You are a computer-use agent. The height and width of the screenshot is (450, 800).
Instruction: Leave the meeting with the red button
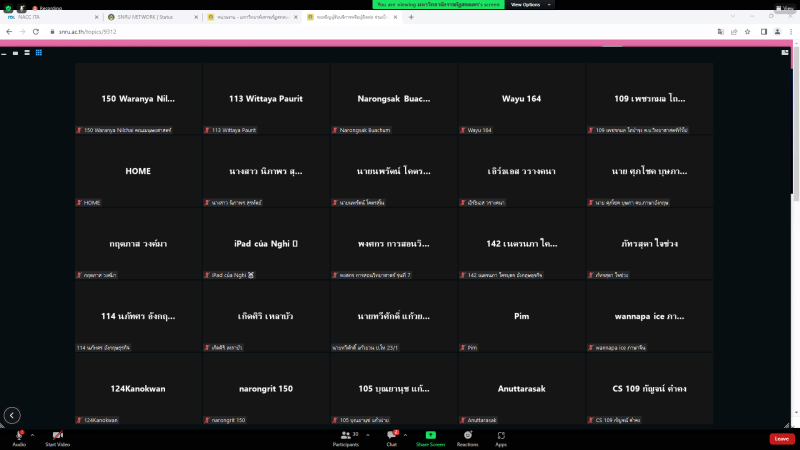(x=781, y=438)
